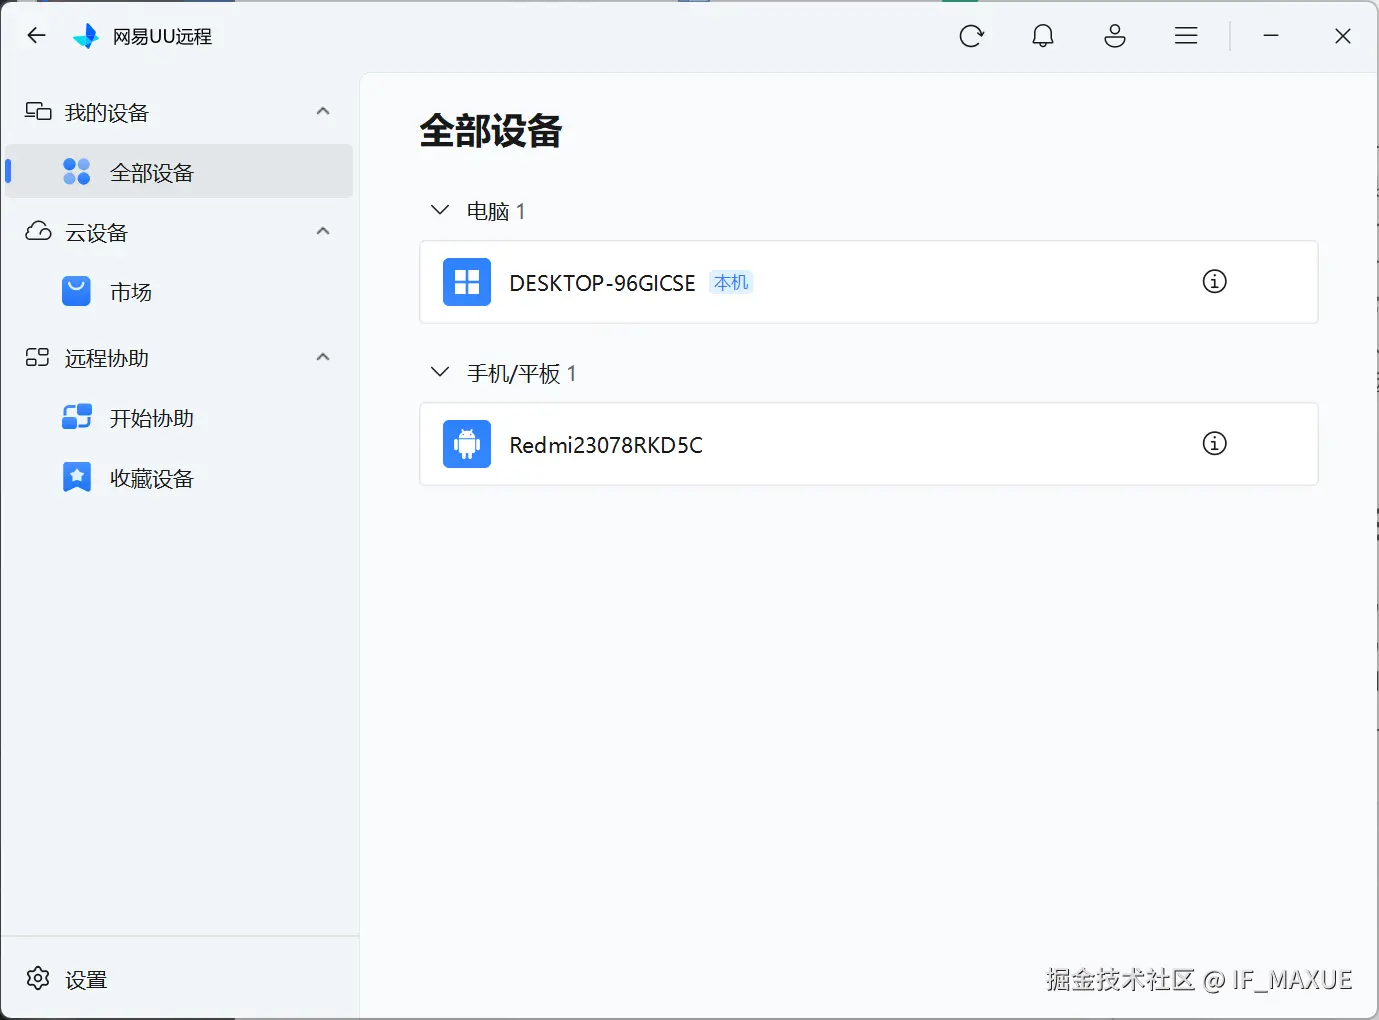The width and height of the screenshot is (1379, 1020).
Task: Click the 收藏设备 star bookmark icon
Action: (x=77, y=477)
